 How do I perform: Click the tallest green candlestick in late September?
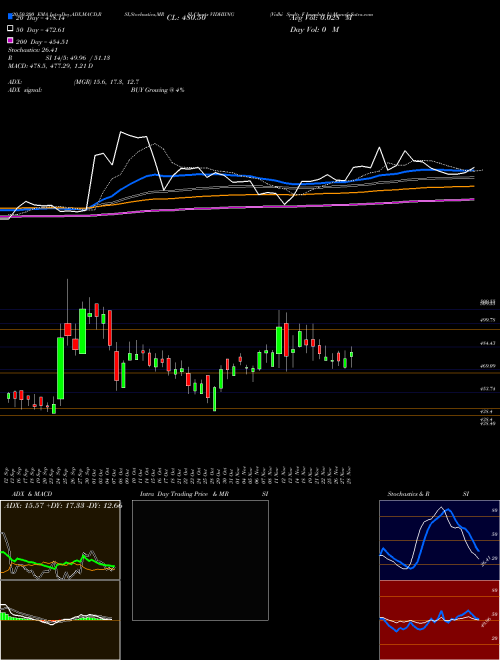pyautogui.click(x=61, y=368)
